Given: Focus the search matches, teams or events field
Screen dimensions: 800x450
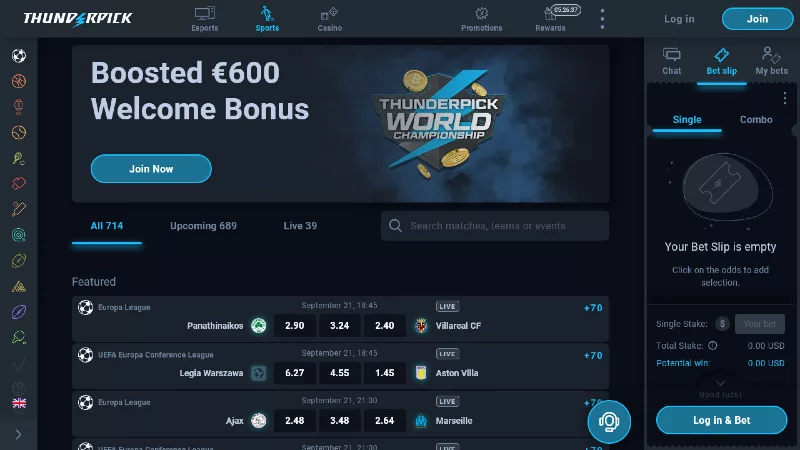Looking at the screenshot, I should click(x=494, y=226).
